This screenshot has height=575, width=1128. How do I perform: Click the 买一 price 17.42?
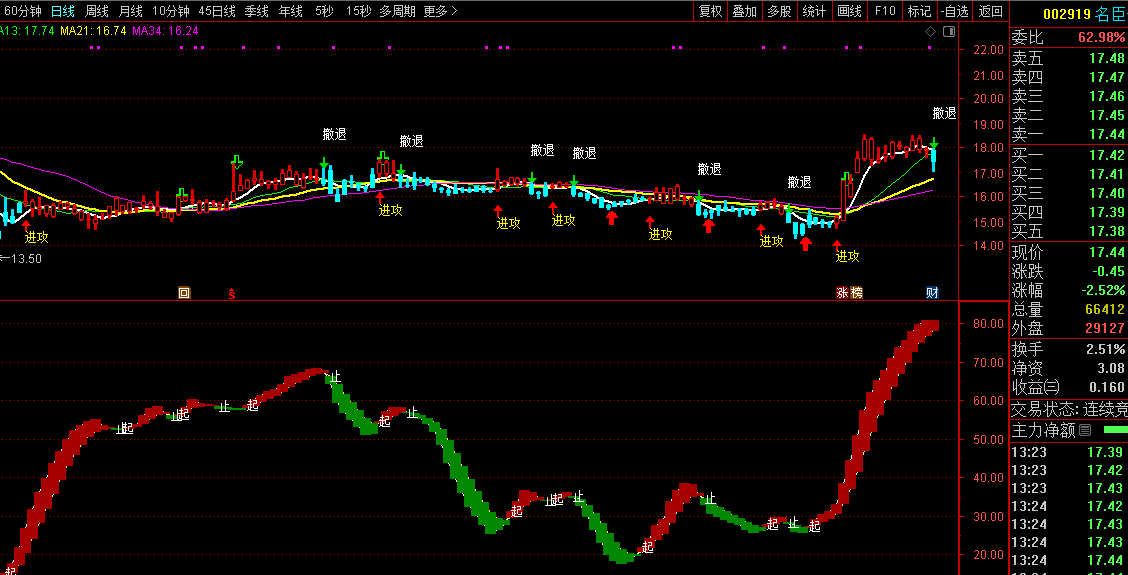(x=1106, y=155)
